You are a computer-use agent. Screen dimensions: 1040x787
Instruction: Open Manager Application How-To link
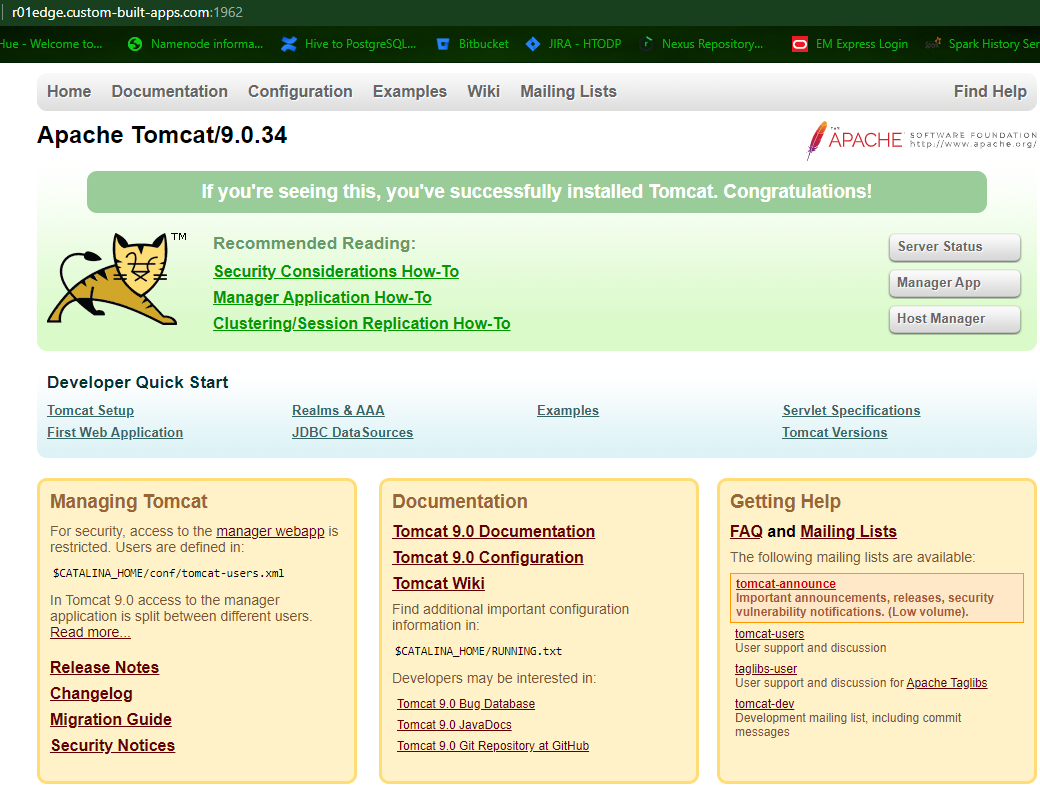point(322,298)
